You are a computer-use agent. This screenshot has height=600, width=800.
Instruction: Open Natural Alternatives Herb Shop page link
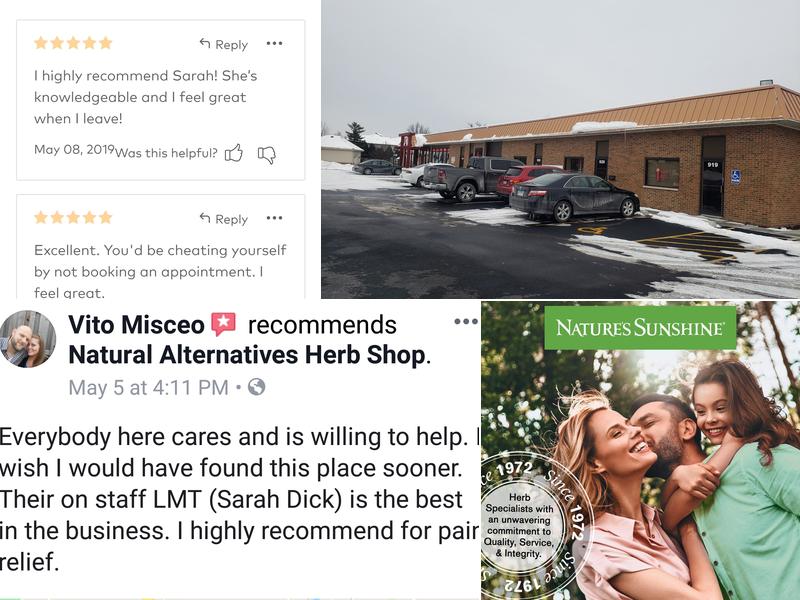tap(247, 355)
